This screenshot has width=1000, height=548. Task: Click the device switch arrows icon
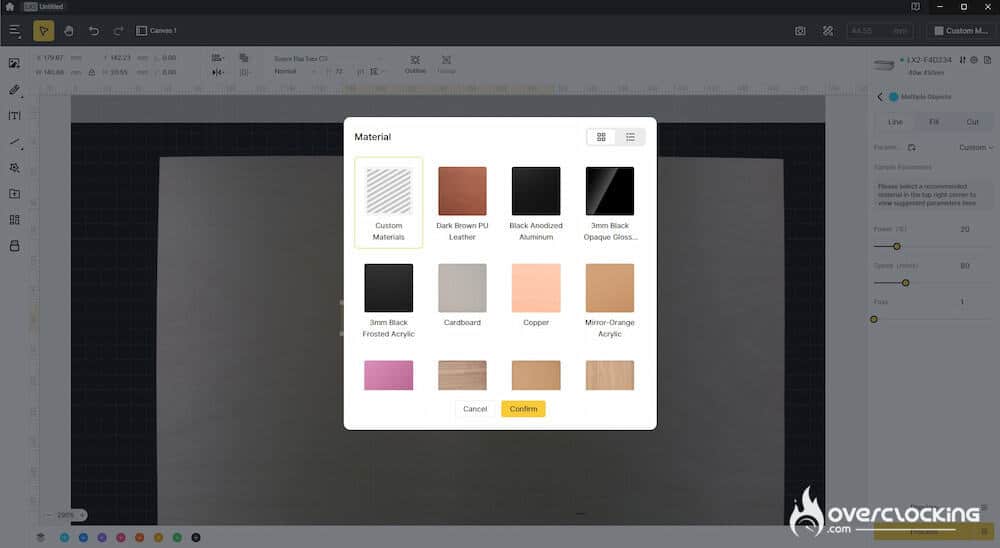click(962, 60)
